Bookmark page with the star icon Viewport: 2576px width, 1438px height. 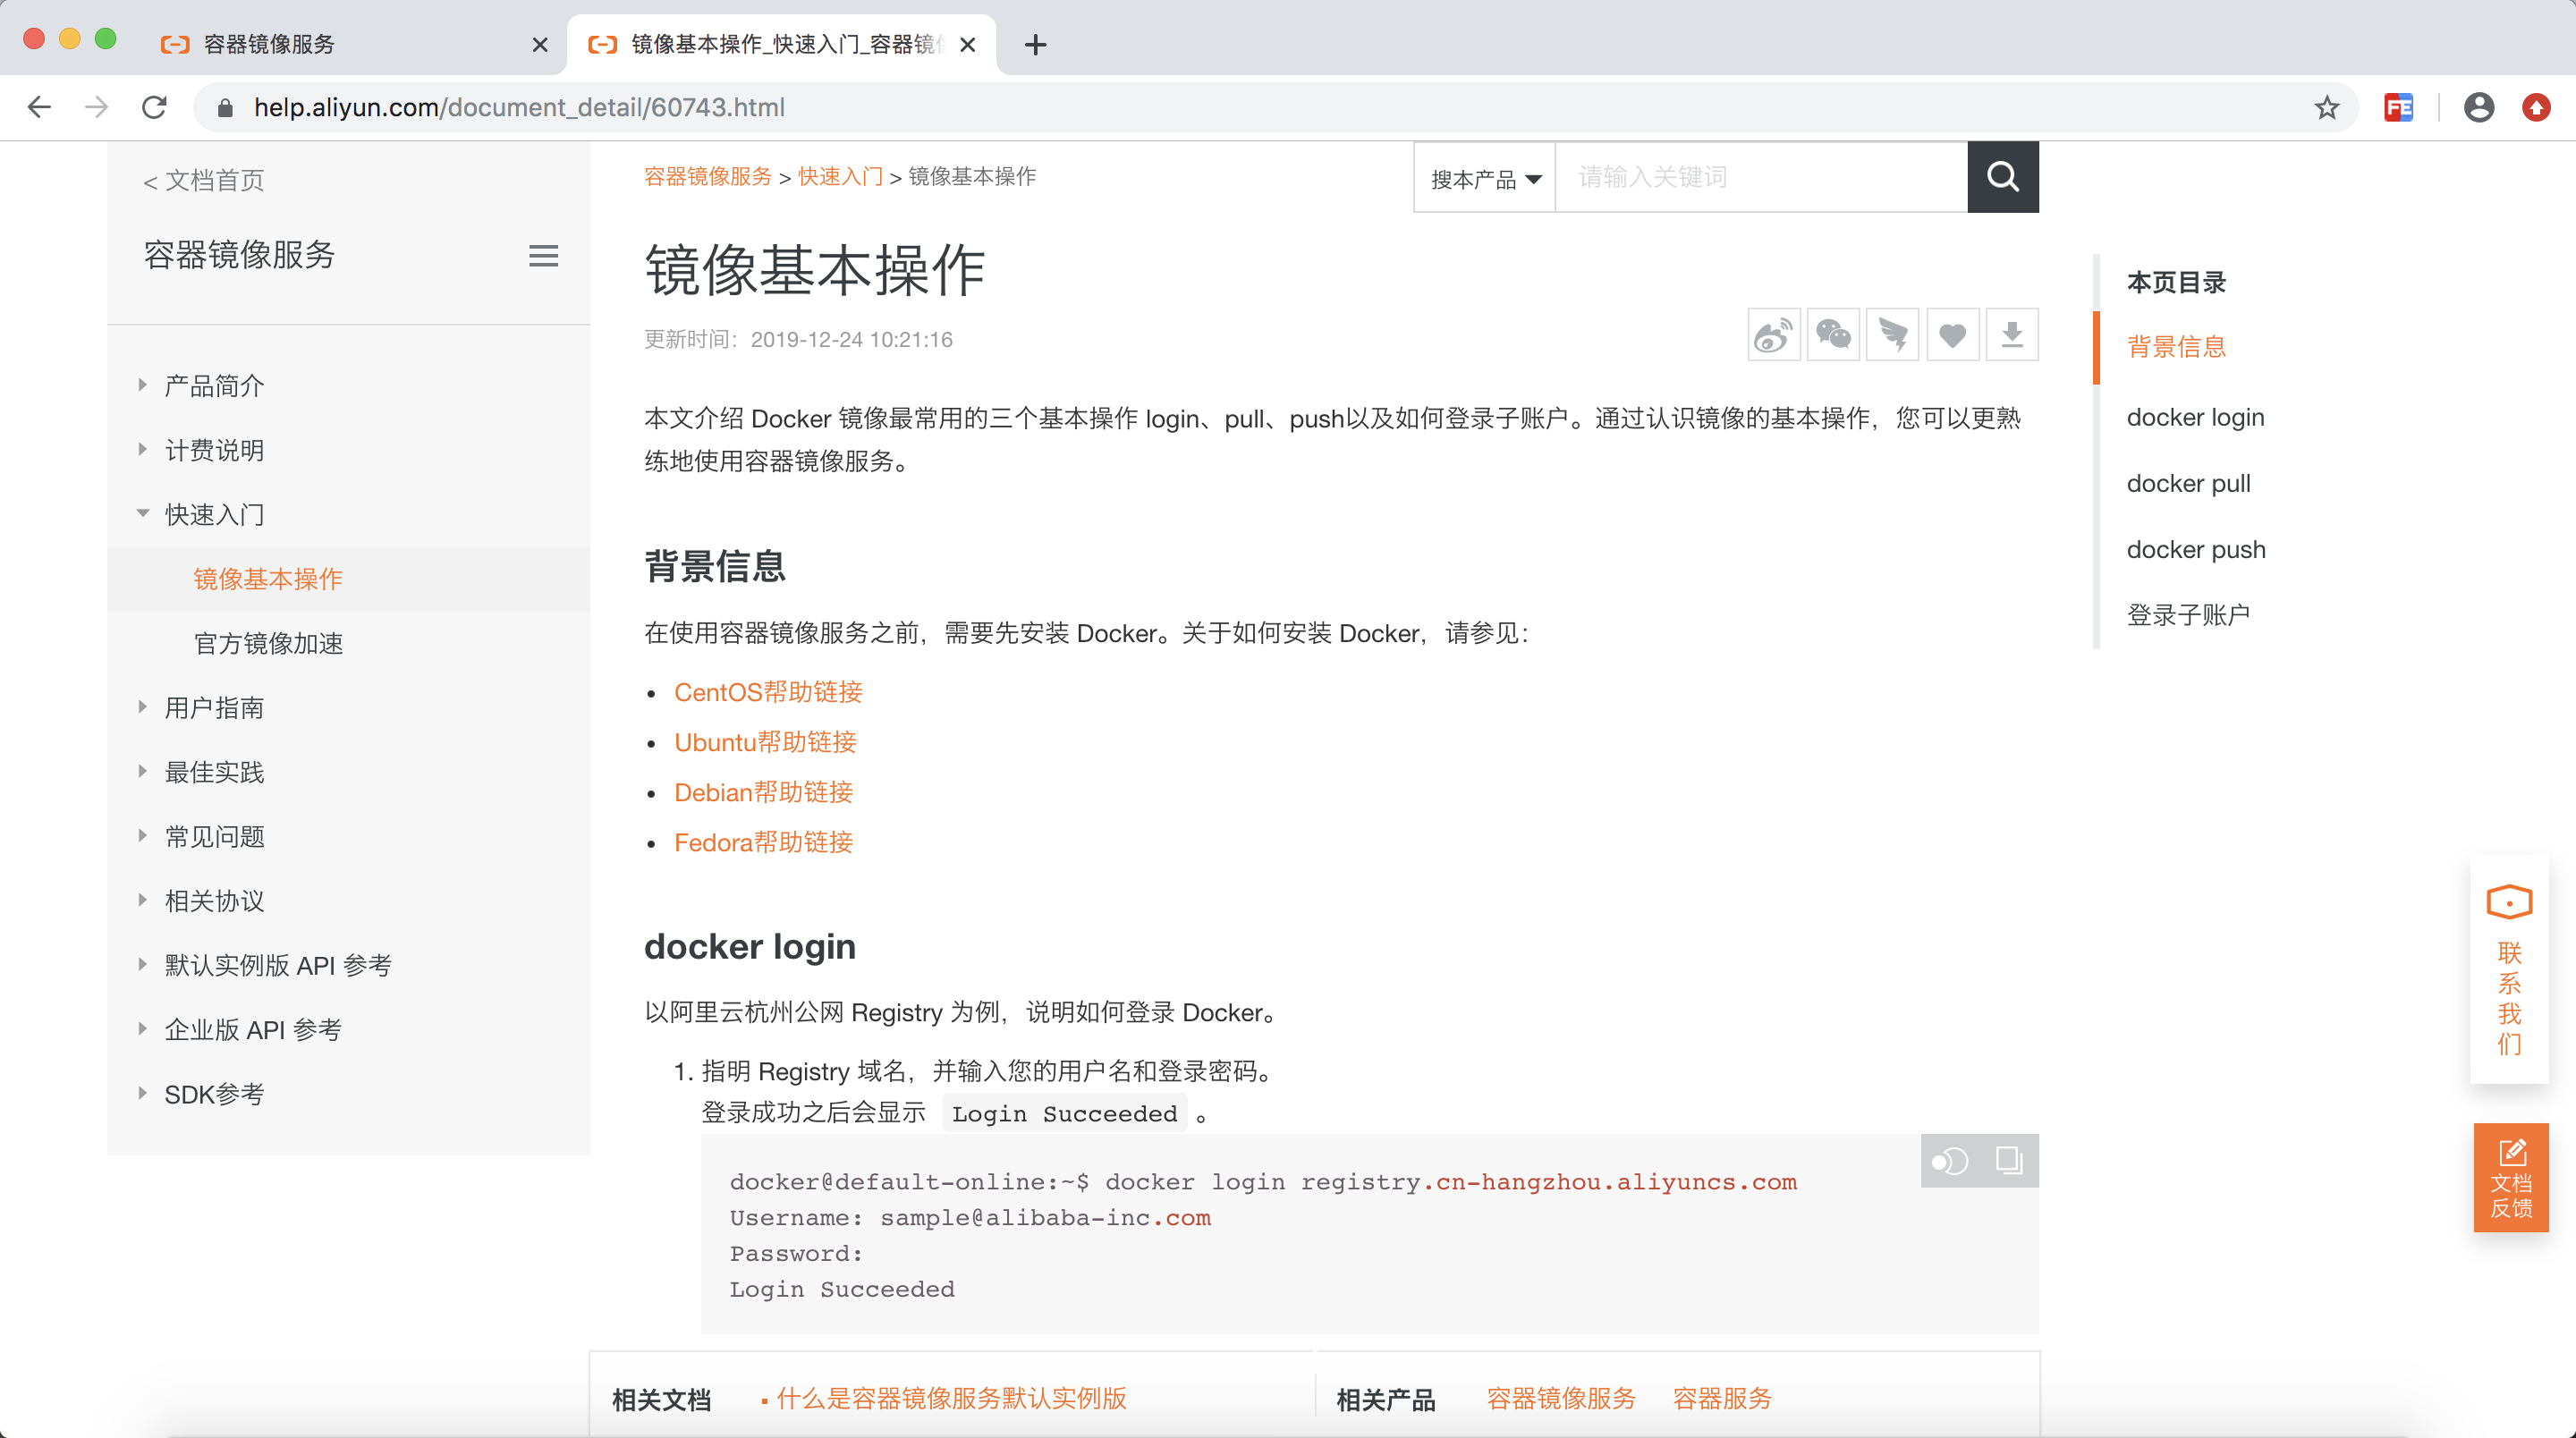(2326, 107)
